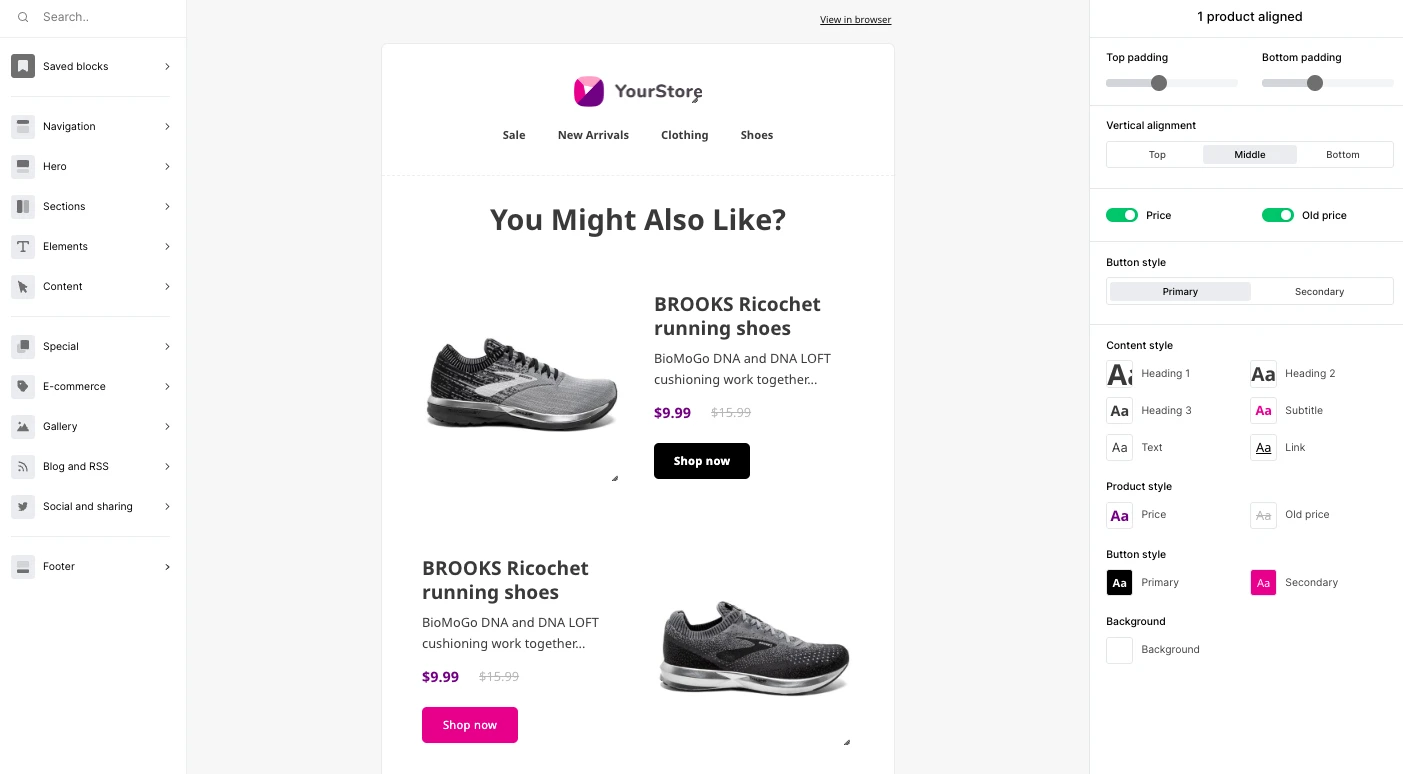This screenshot has width=1403, height=774.
Task: Set vertical alignment to Top
Action: [x=1157, y=155]
